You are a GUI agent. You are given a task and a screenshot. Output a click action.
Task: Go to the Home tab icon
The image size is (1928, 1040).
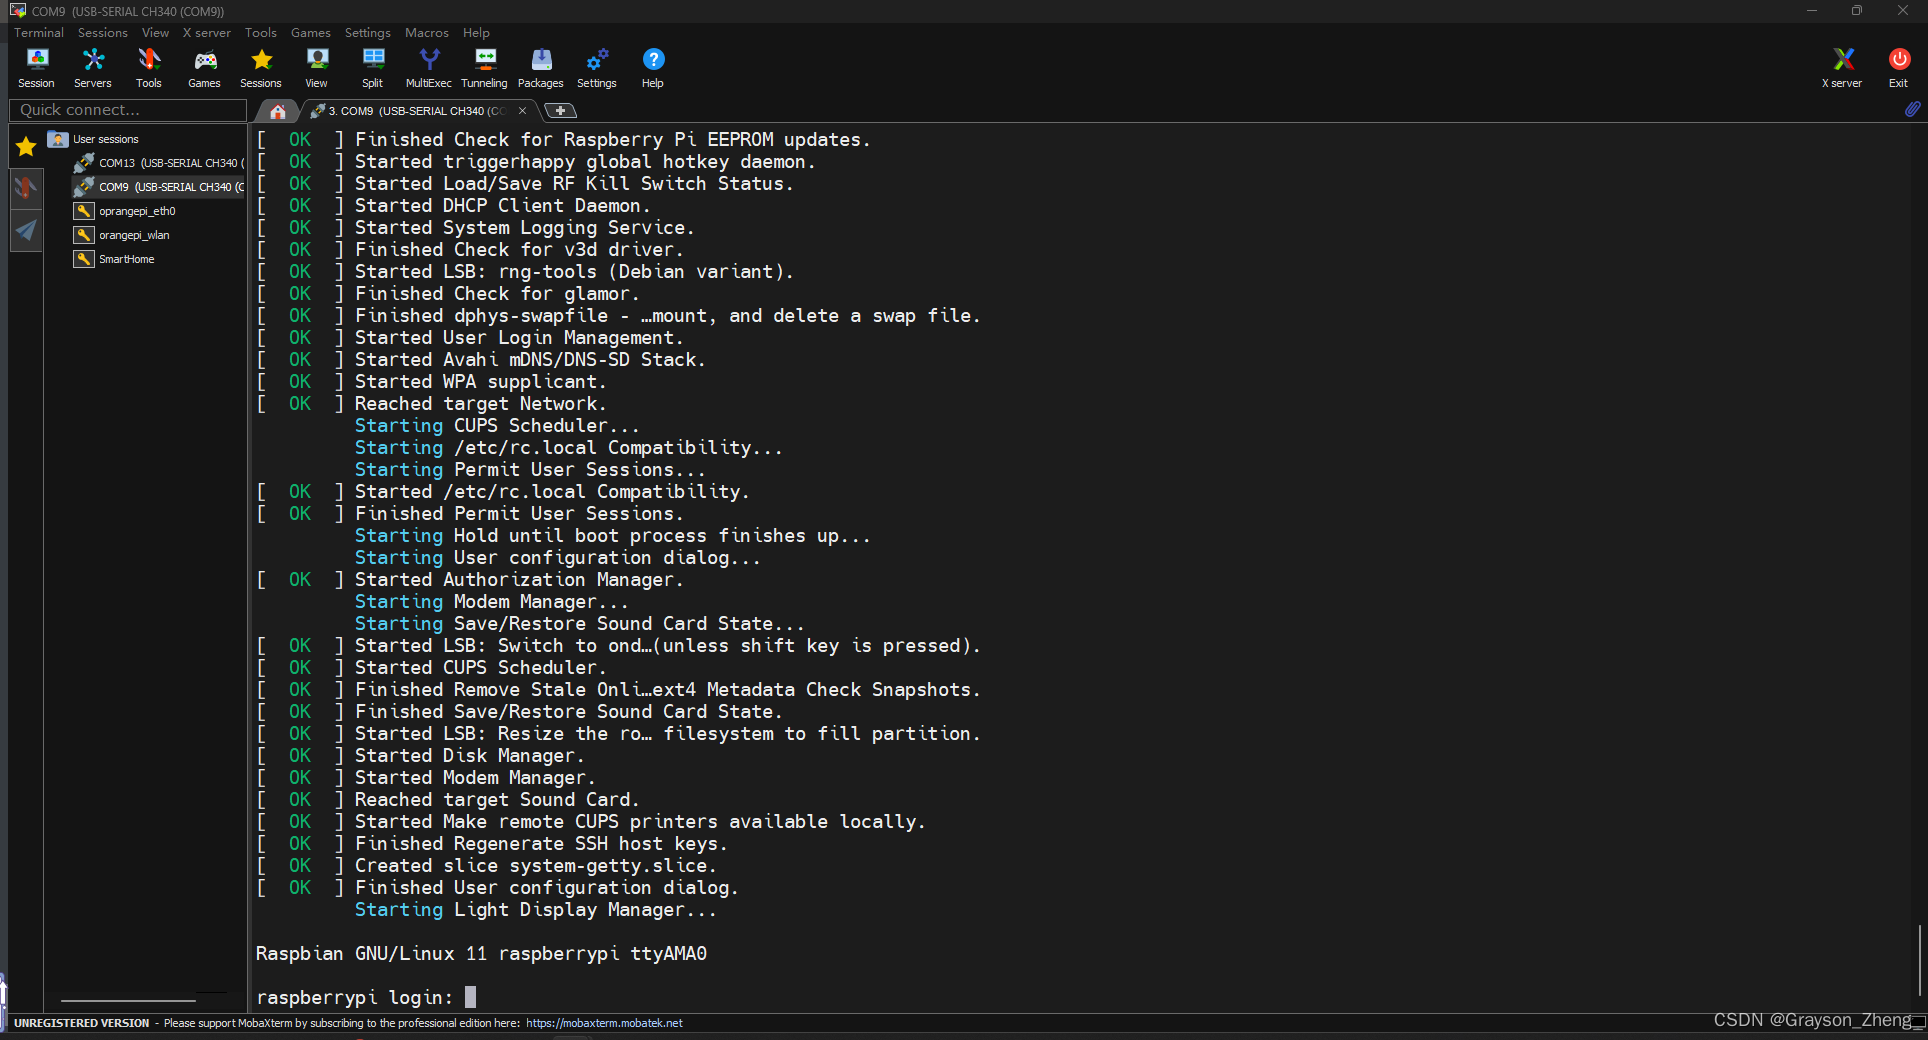coord(278,111)
